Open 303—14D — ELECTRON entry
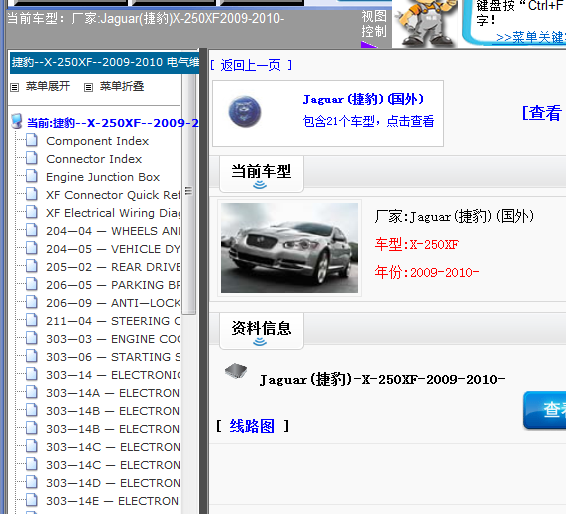This screenshot has width=566, height=514. [113, 483]
